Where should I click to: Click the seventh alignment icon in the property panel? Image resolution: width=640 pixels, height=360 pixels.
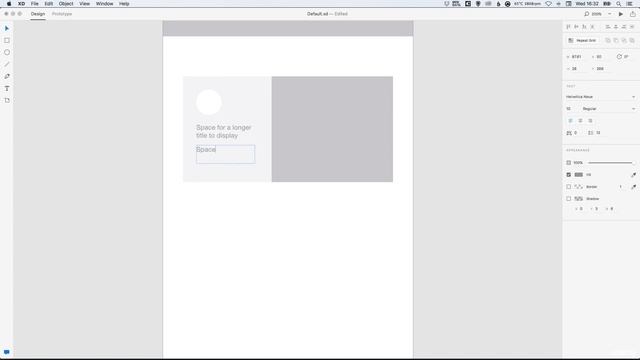tap(624, 27)
